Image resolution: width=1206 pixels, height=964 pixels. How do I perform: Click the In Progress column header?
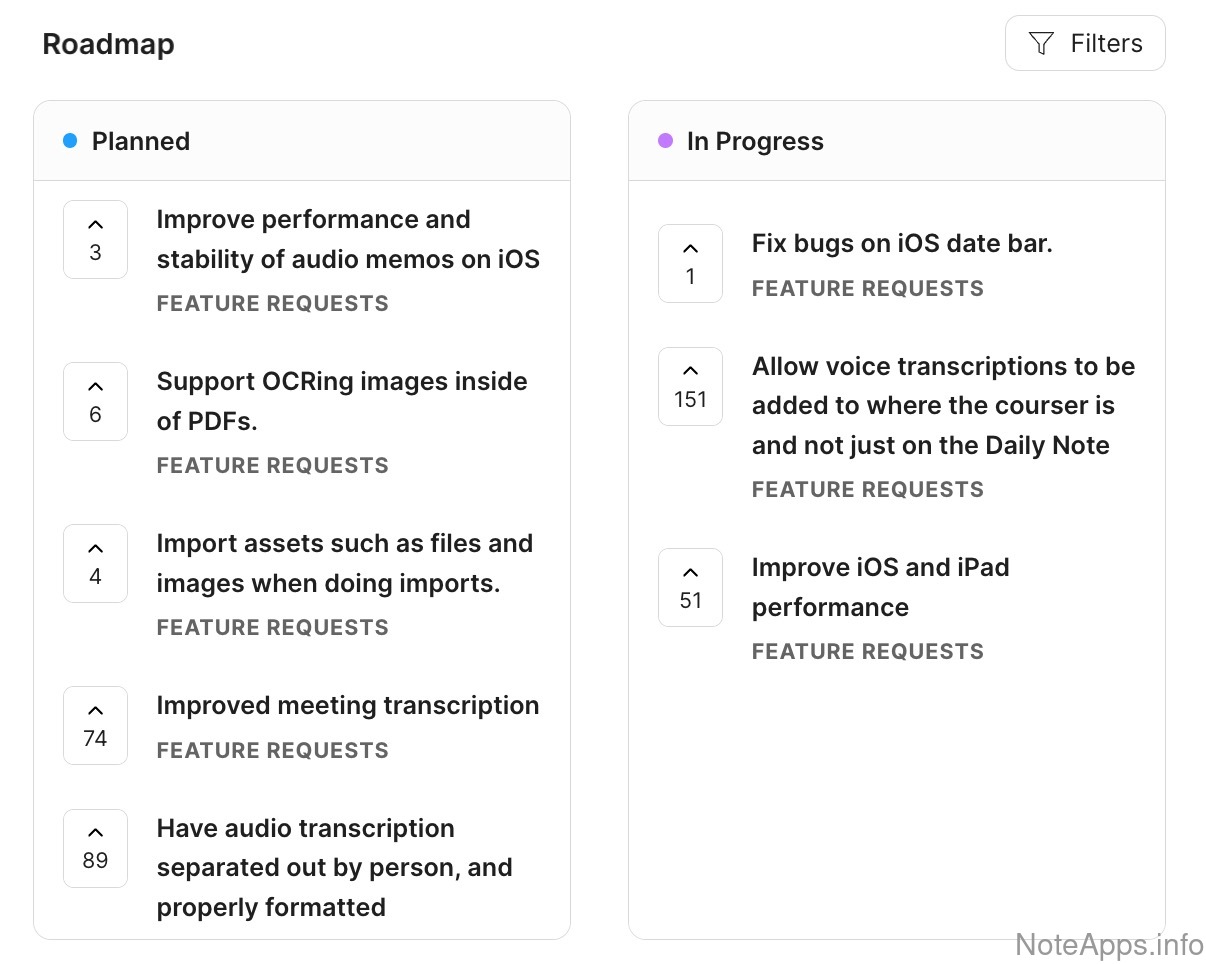point(755,142)
